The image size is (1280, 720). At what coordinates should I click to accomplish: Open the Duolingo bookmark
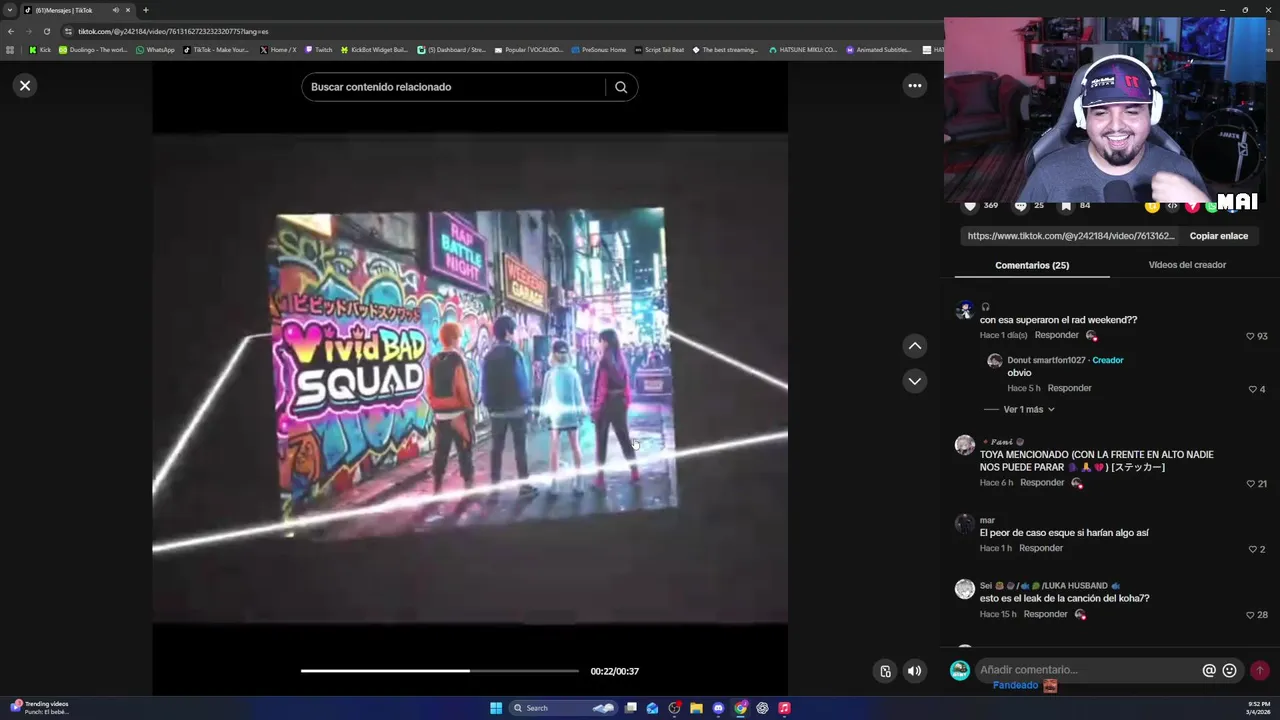tap(93, 50)
